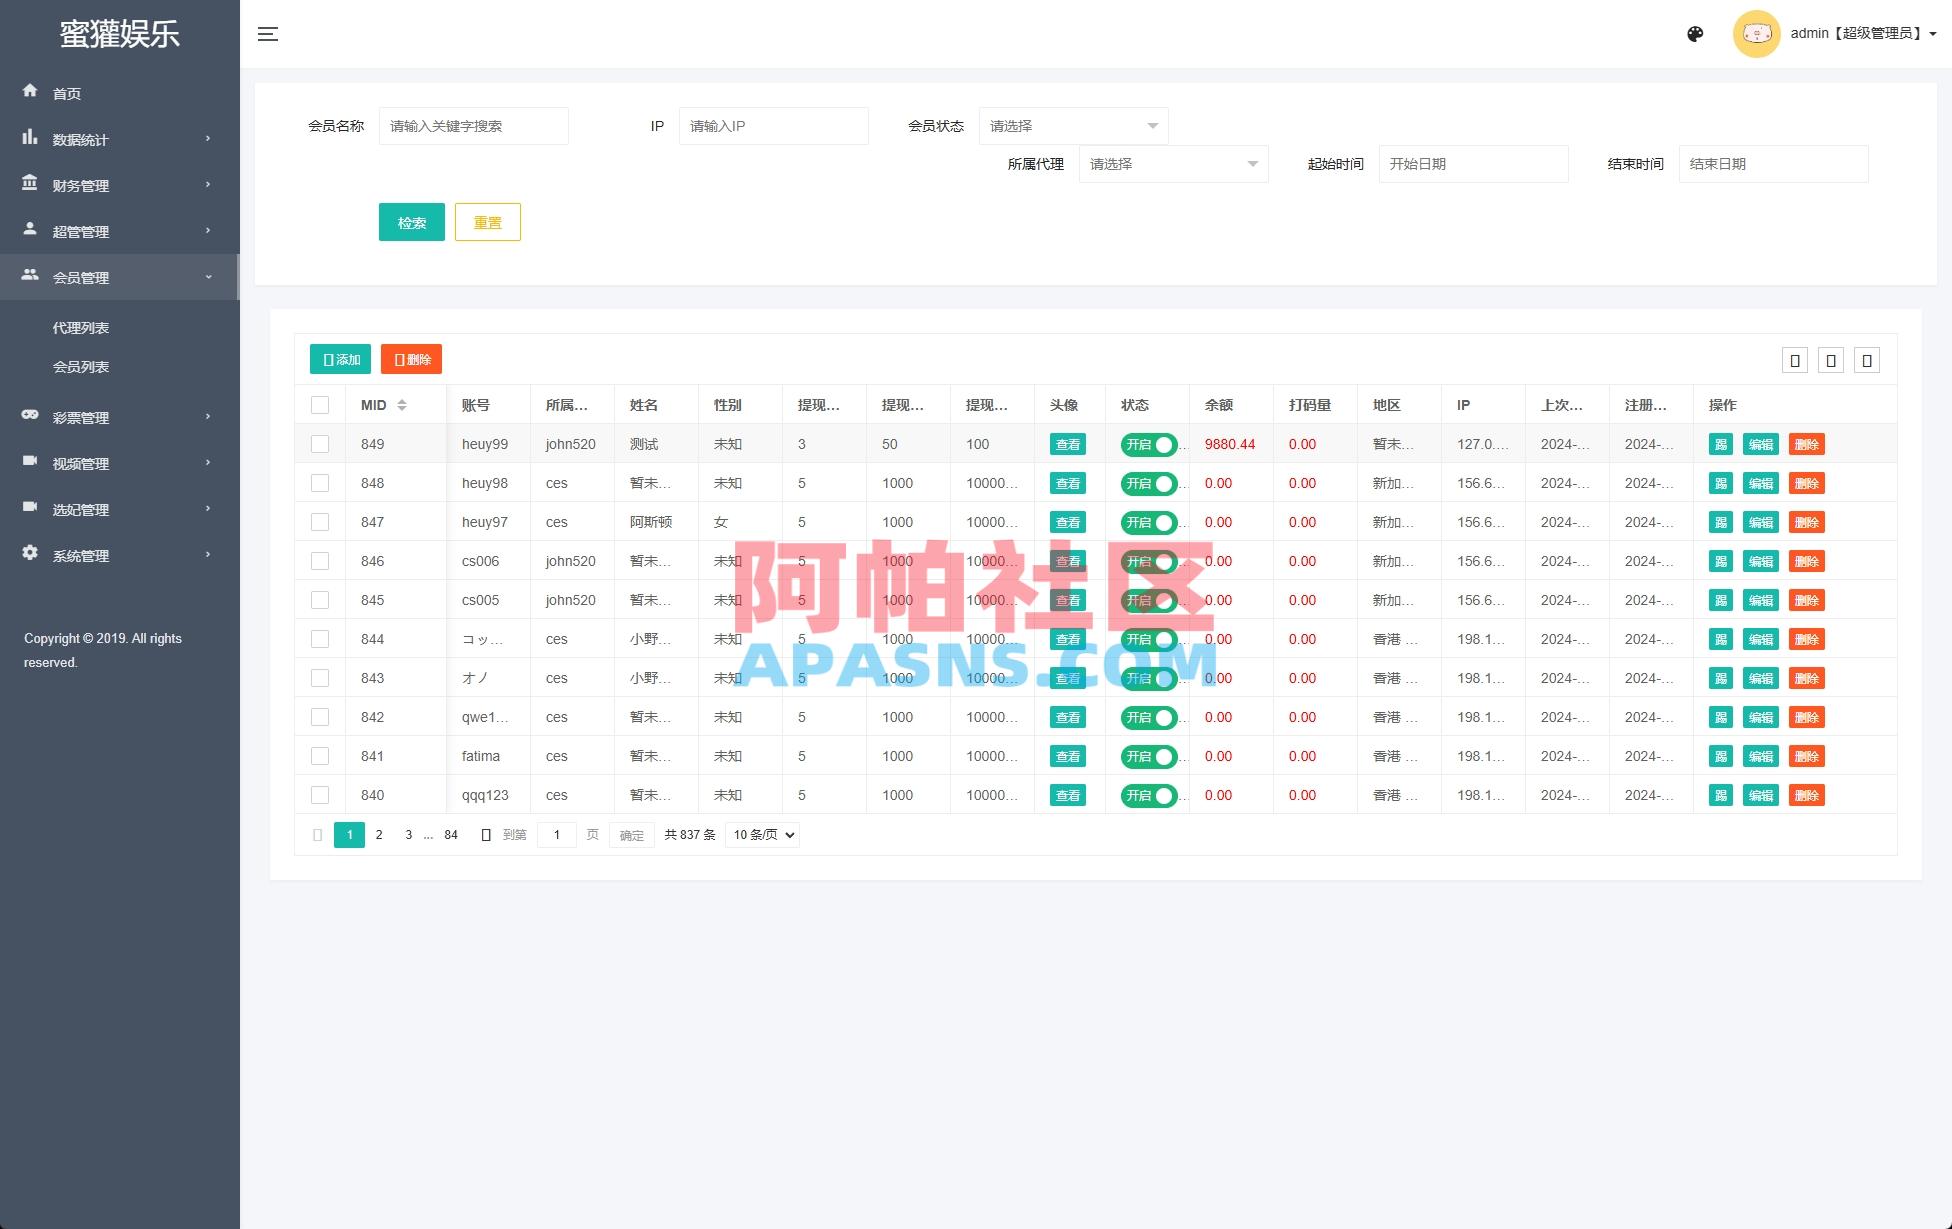Open 系统管理 using the gear icon
This screenshot has width=1952, height=1229.
click(x=30, y=555)
